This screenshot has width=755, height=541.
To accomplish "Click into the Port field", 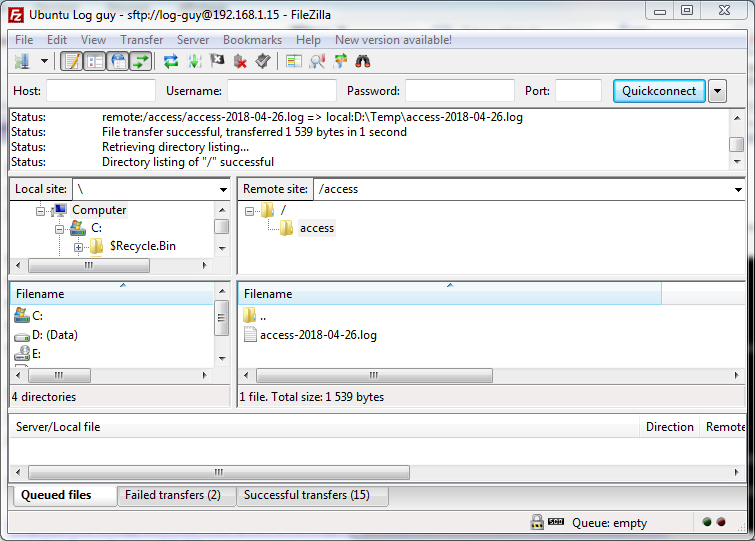I will [x=578, y=91].
